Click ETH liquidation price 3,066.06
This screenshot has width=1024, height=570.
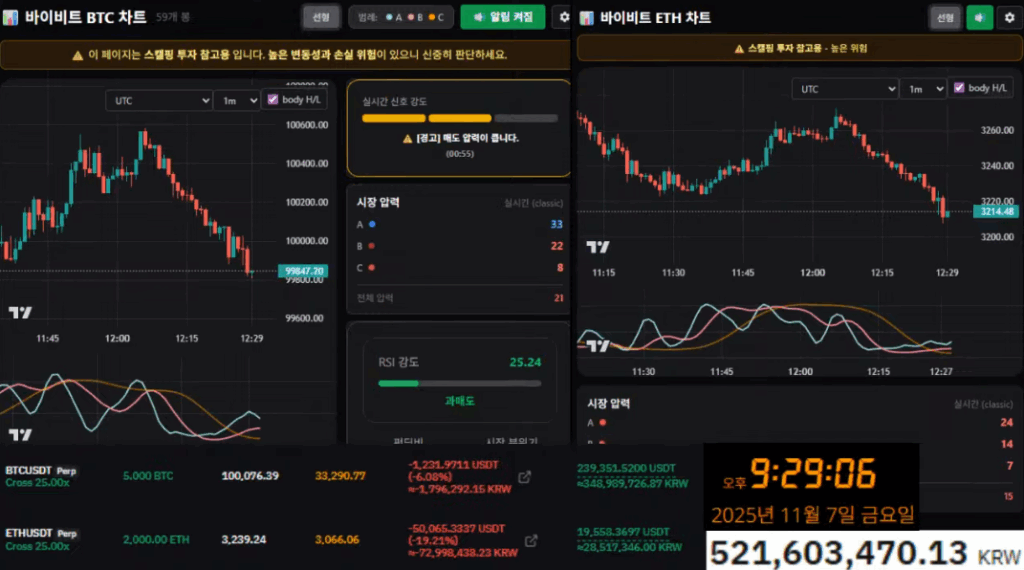pyautogui.click(x=337, y=540)
